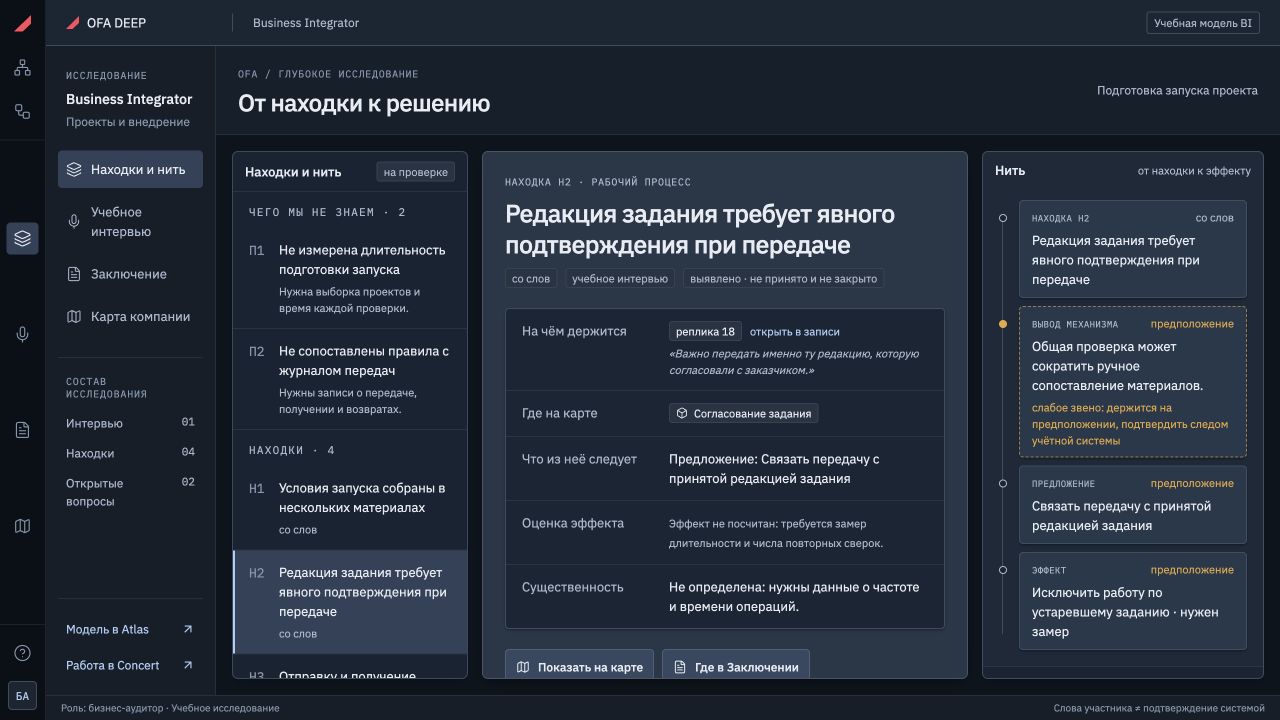The image size is (1280, 720).
Task: Click the document icon in Где в Заключении
Action: (x=680, y=667)
